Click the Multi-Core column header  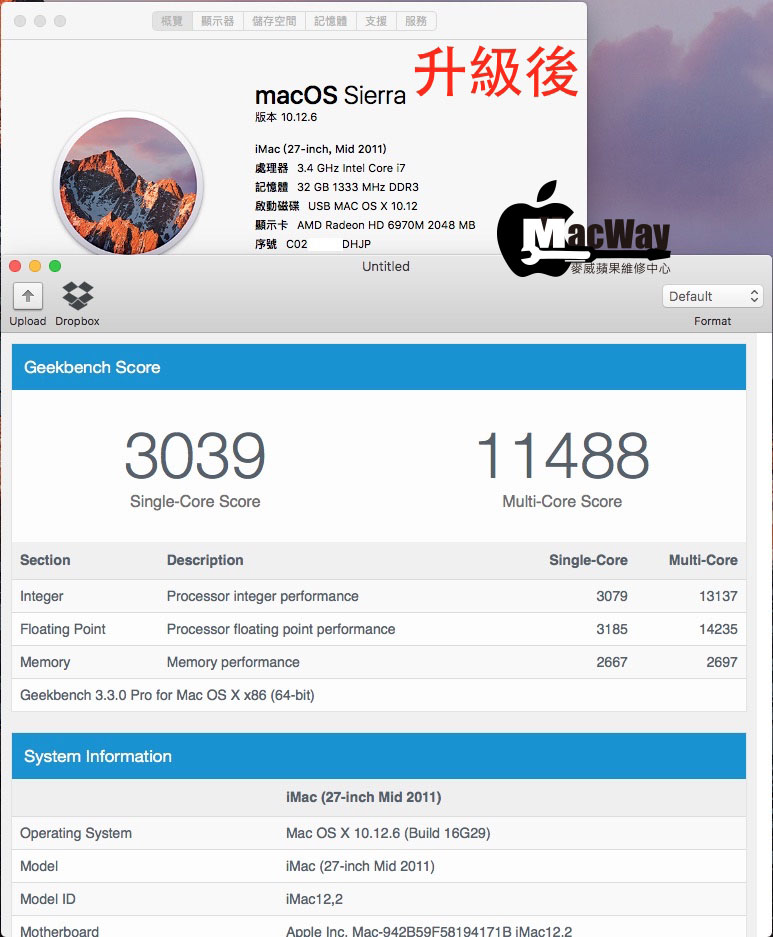click(x=703, y=560)
